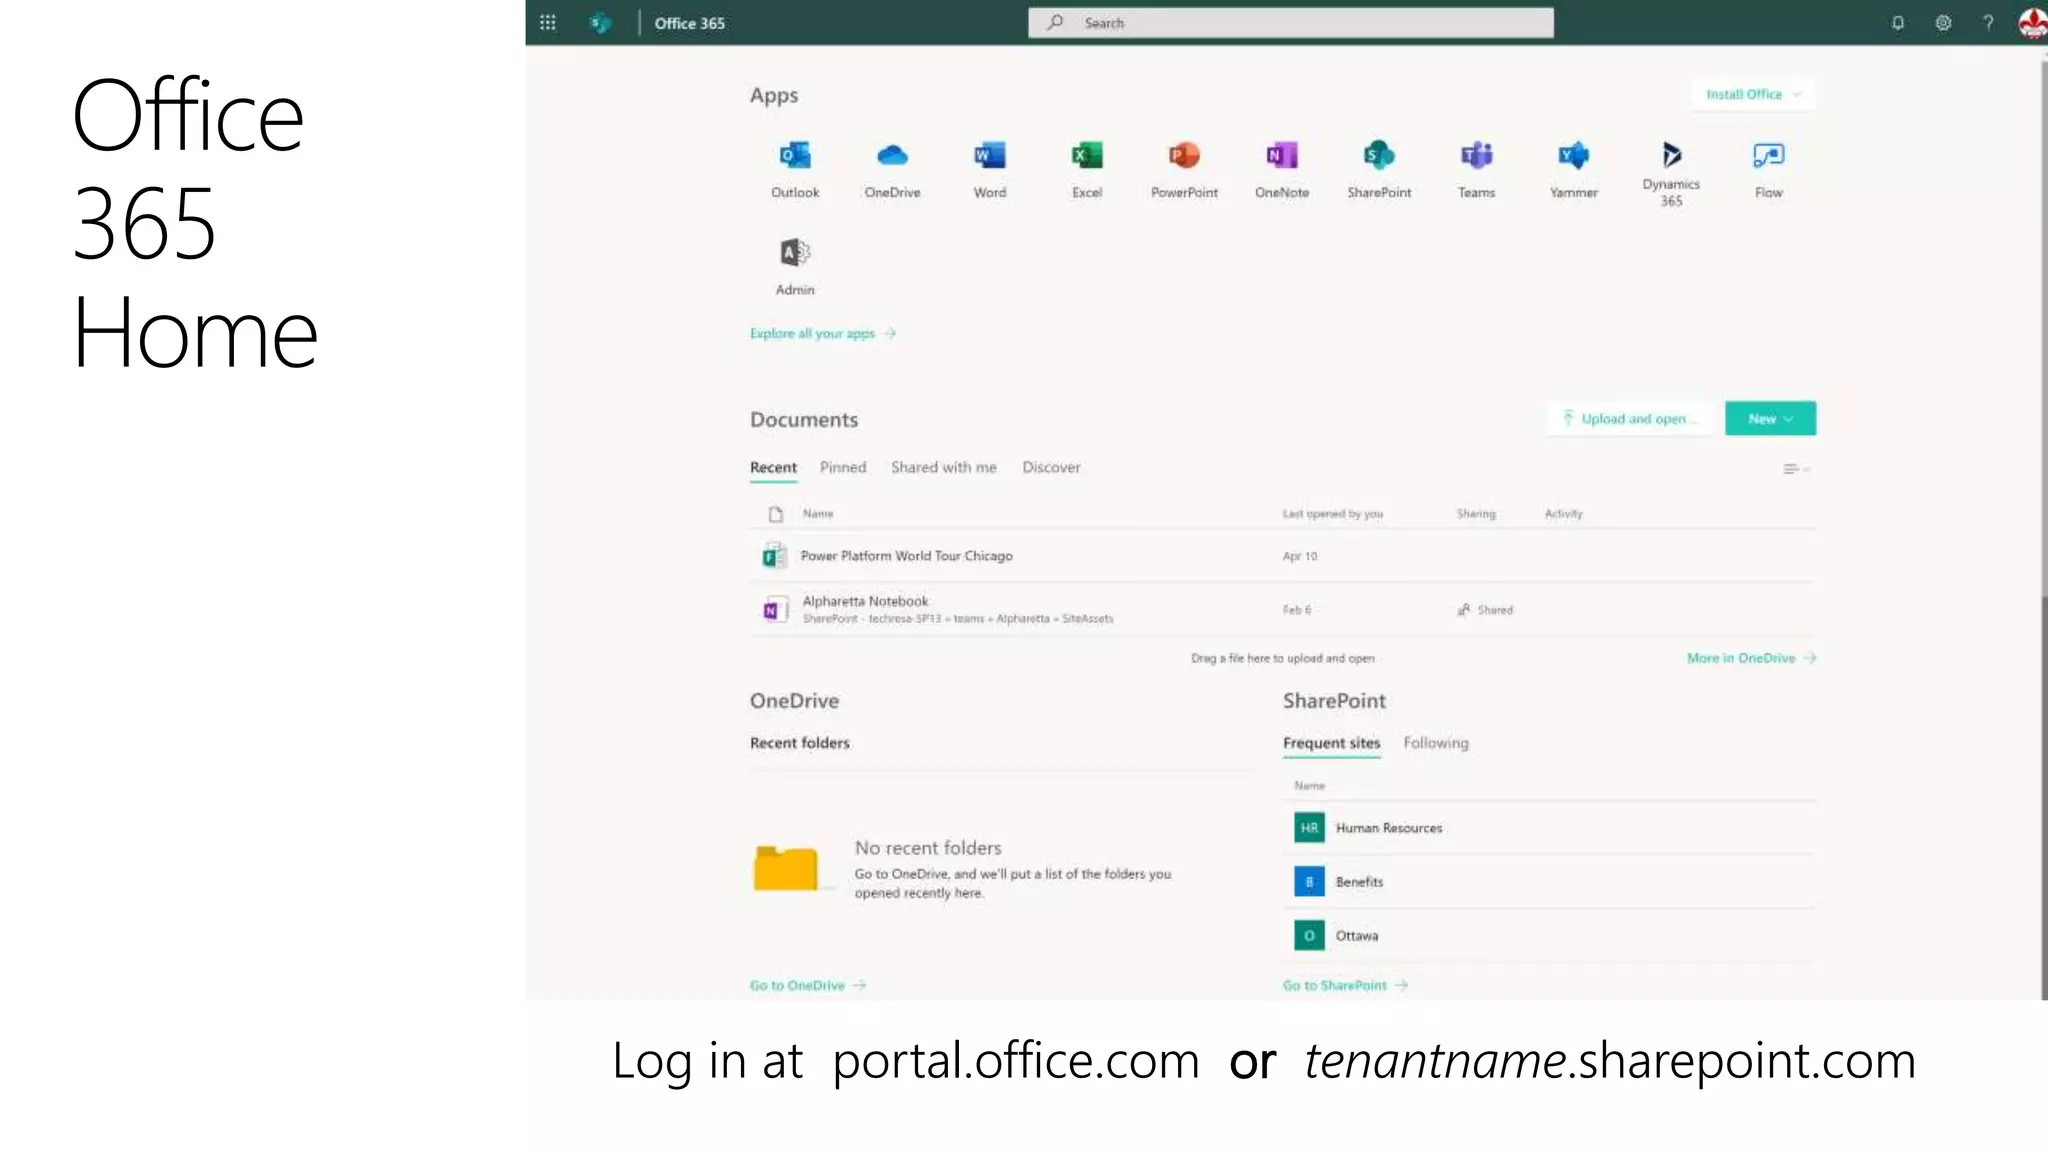Open the SharePoint logo in header
Screen dimensions: 2048x1152
coord(600,22)
